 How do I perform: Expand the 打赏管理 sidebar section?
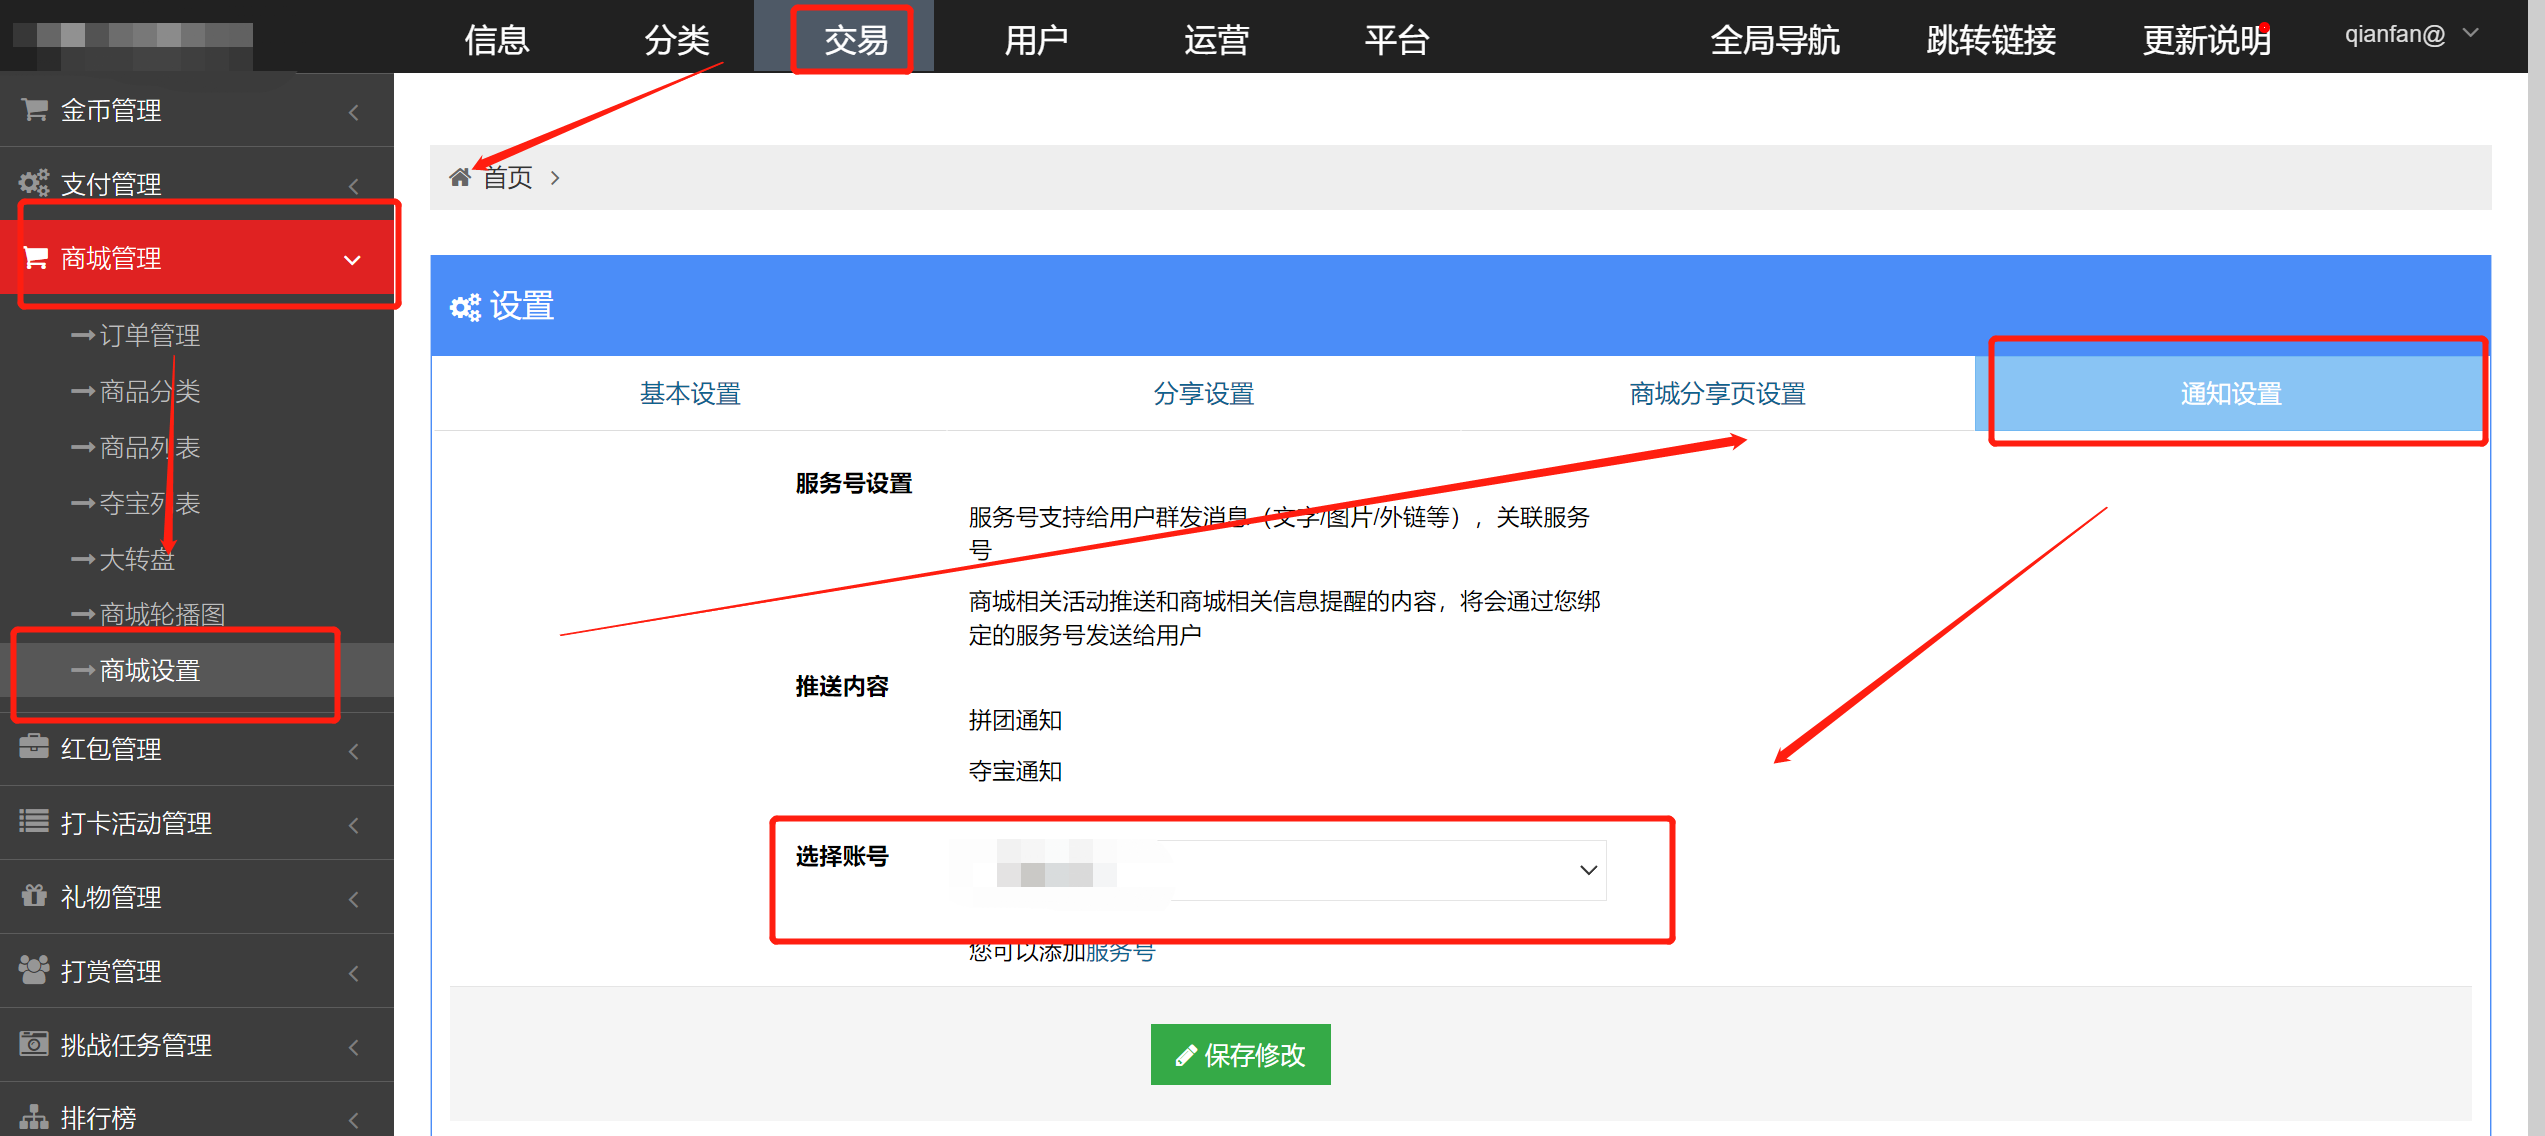tap(197, 970)
